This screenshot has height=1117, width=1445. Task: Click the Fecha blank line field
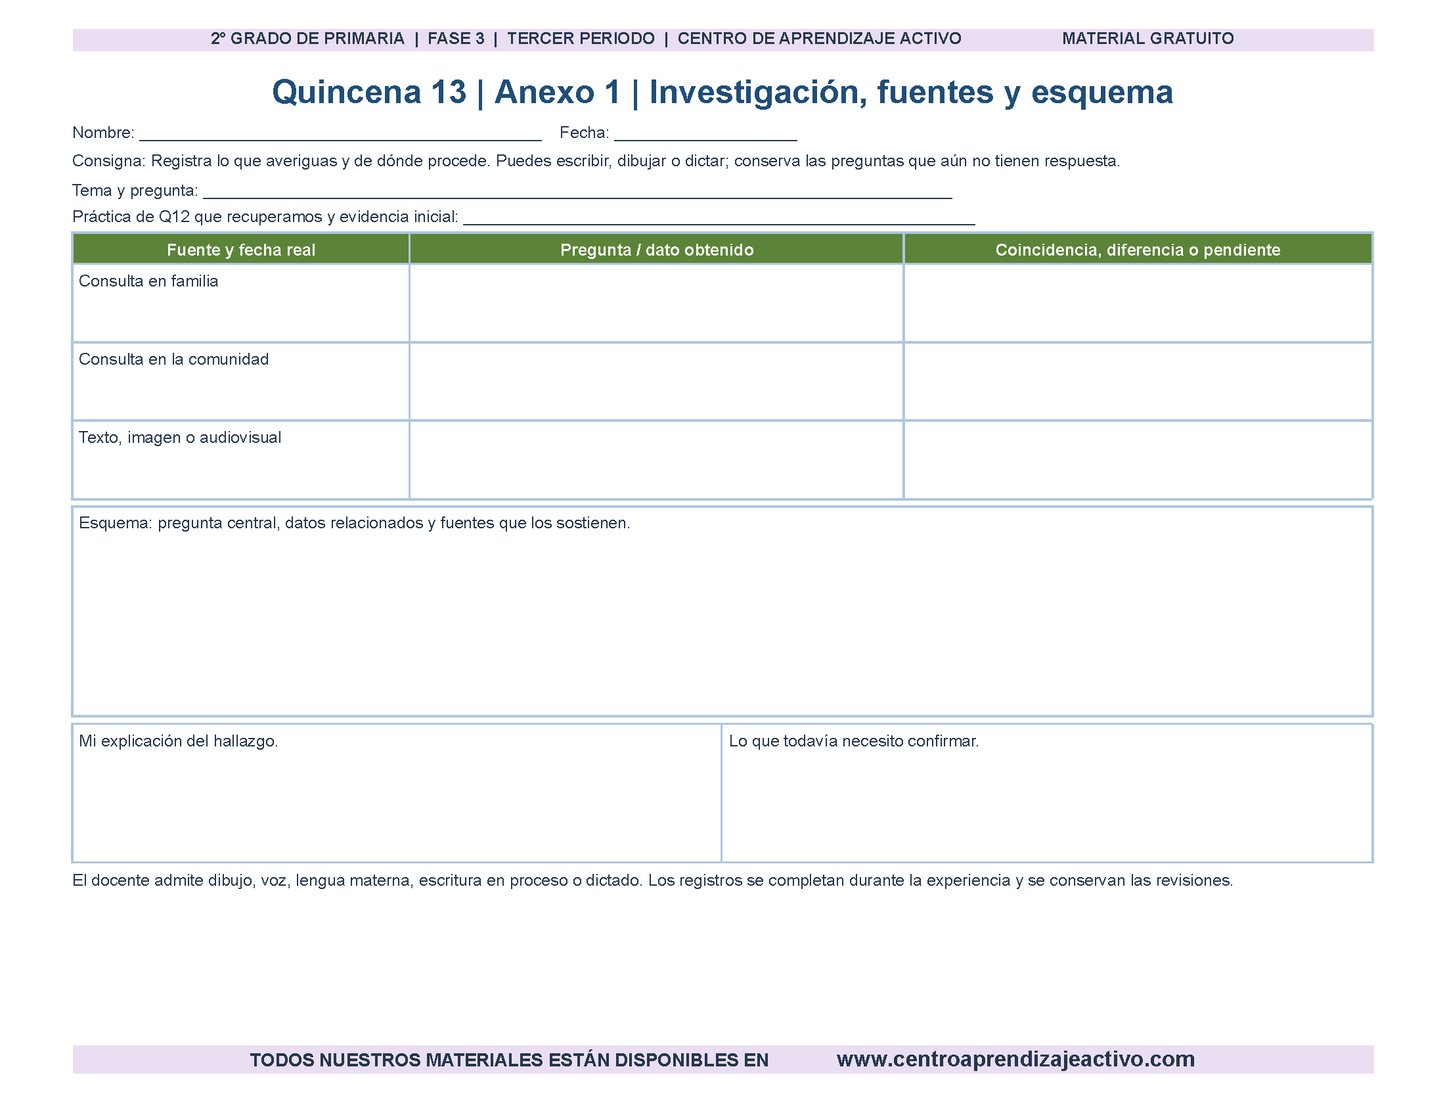coord(705,134)
